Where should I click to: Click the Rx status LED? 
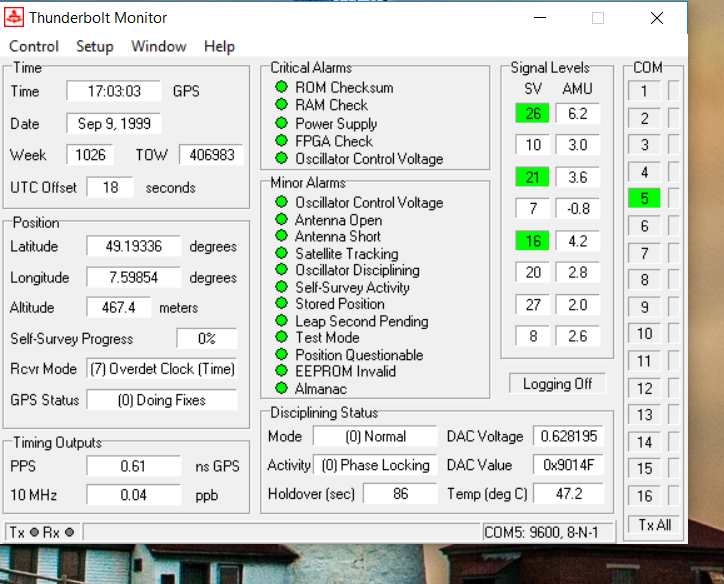pyautogui.click(x=69, y=532)
